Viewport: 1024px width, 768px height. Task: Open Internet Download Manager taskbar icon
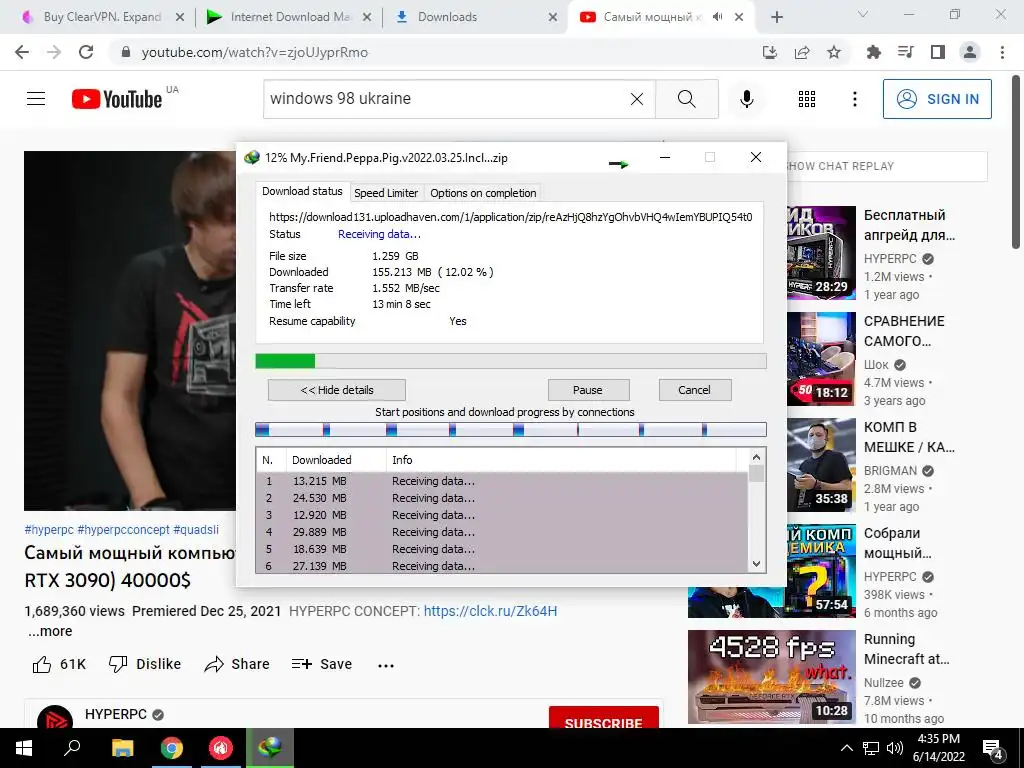270,748
